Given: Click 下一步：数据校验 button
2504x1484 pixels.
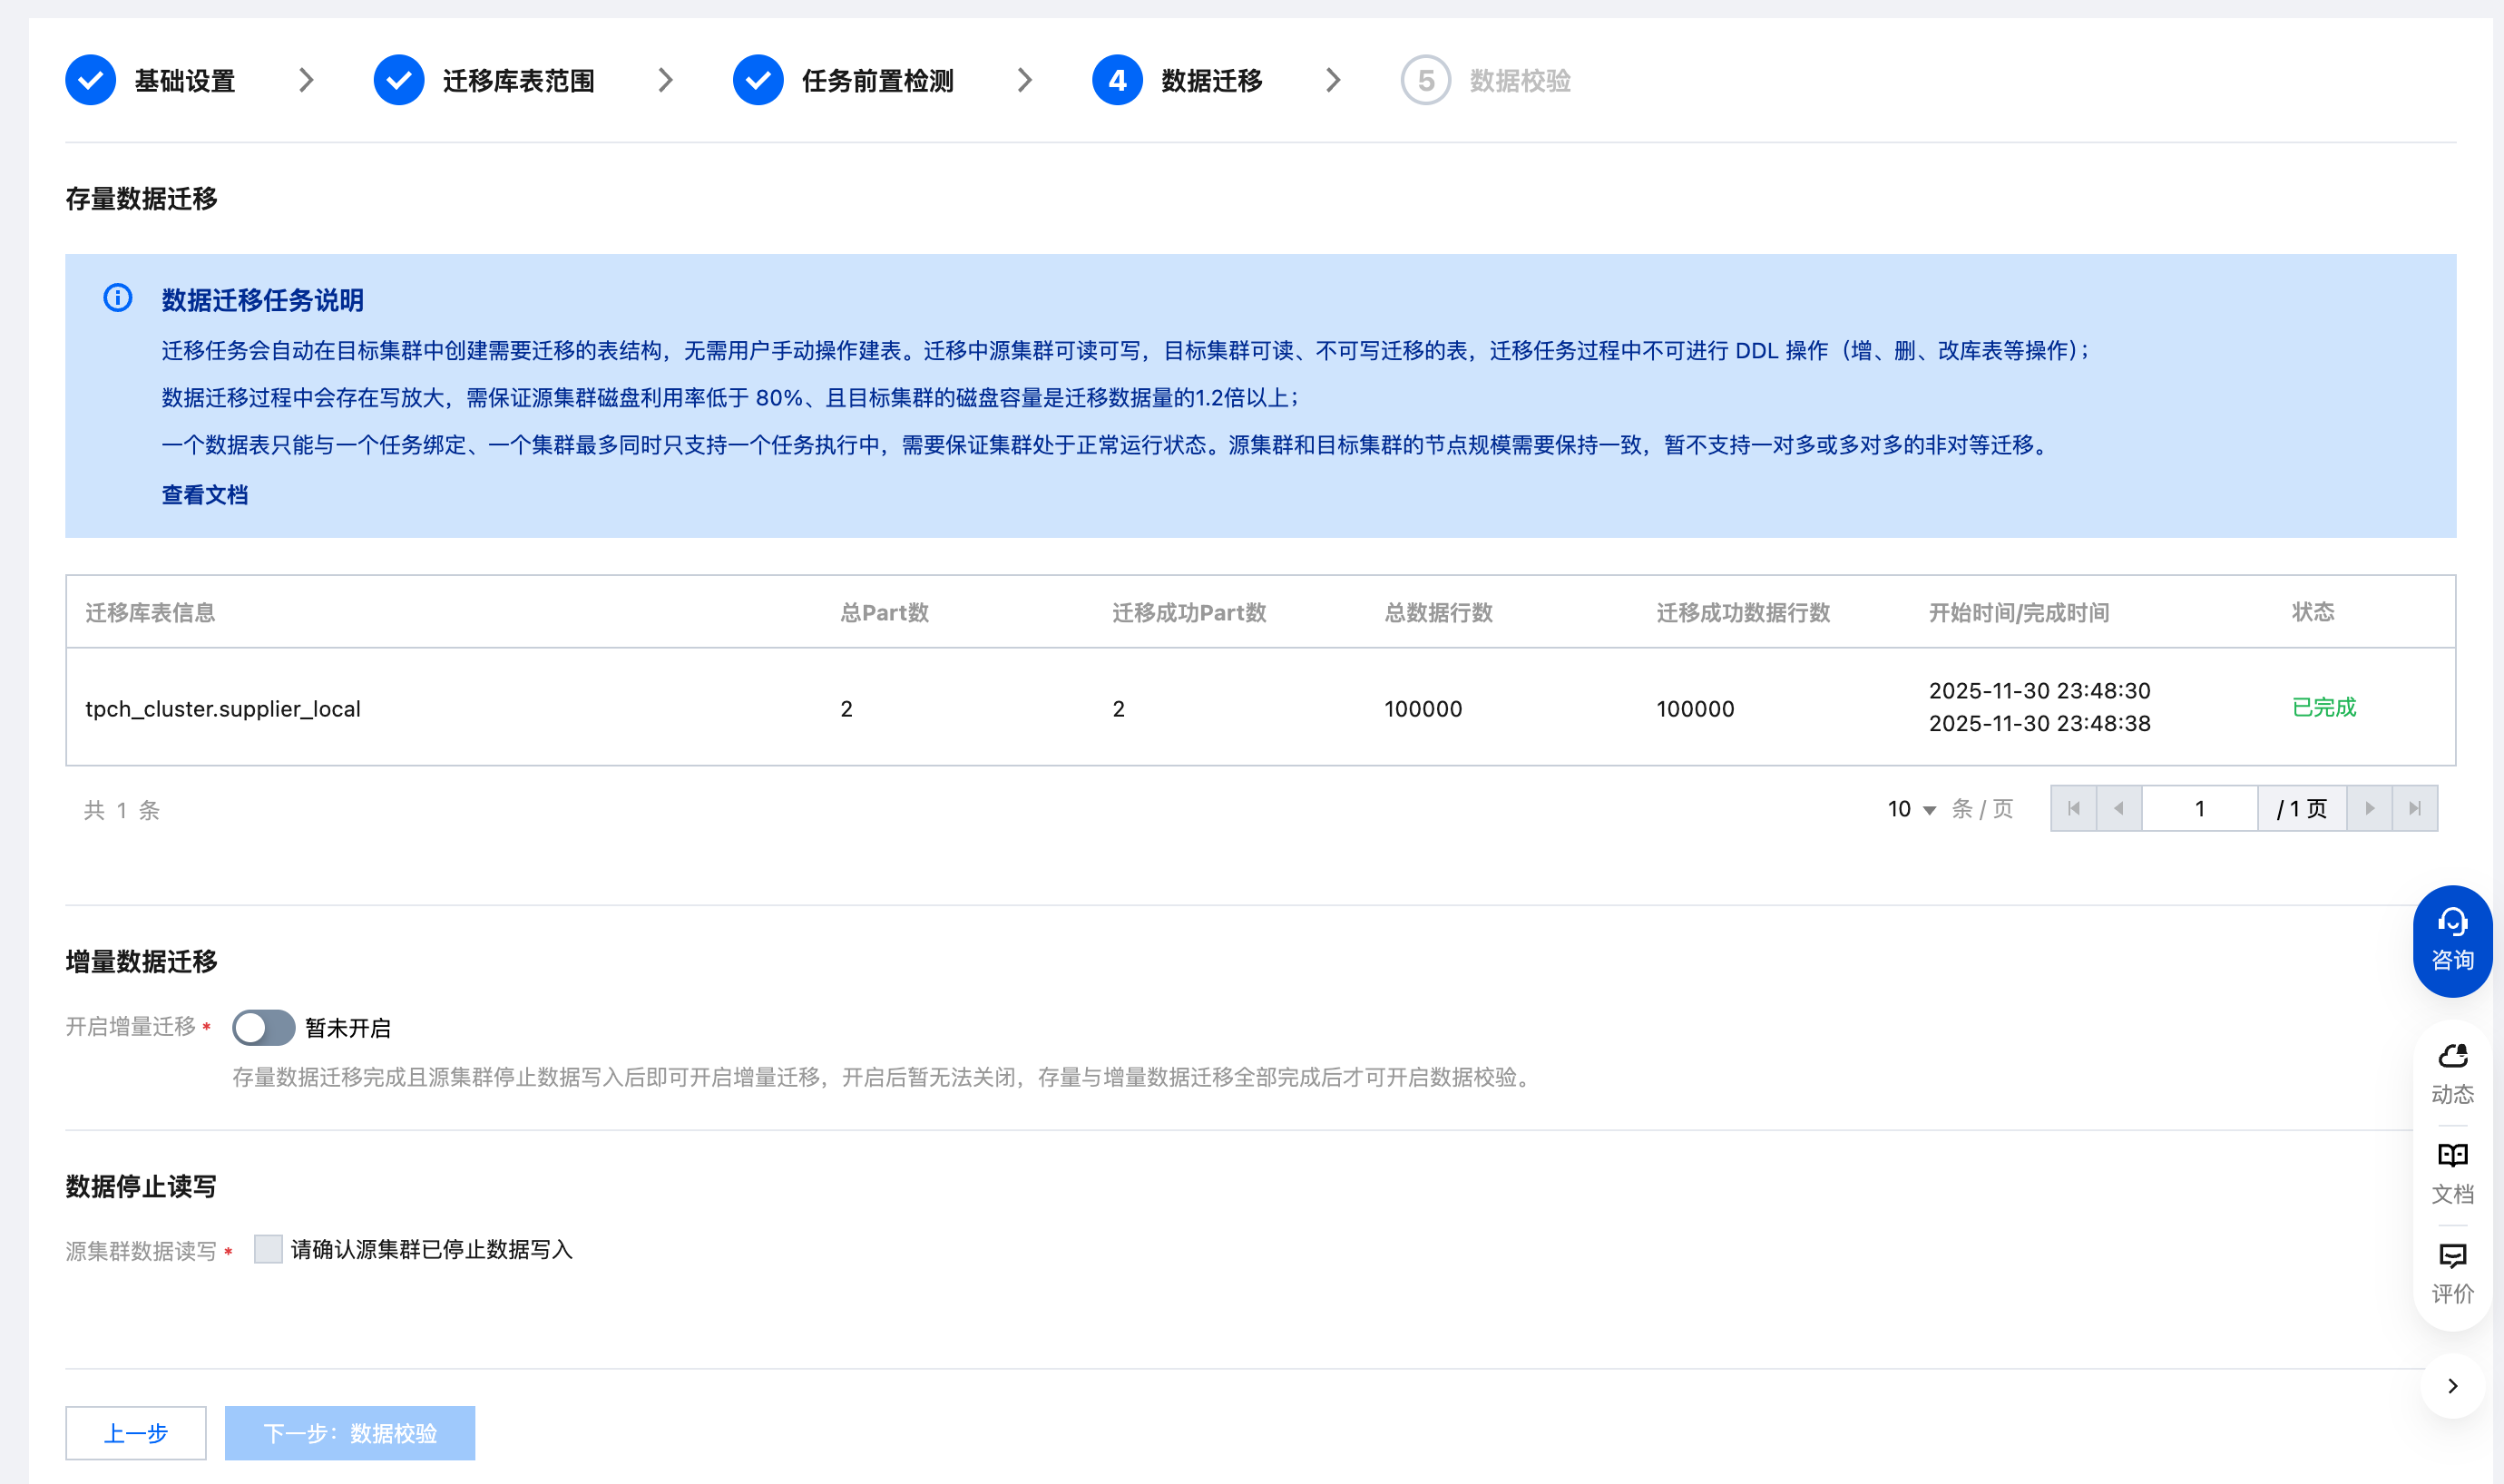Looking at the screenshot, I should pos(349,1432).
